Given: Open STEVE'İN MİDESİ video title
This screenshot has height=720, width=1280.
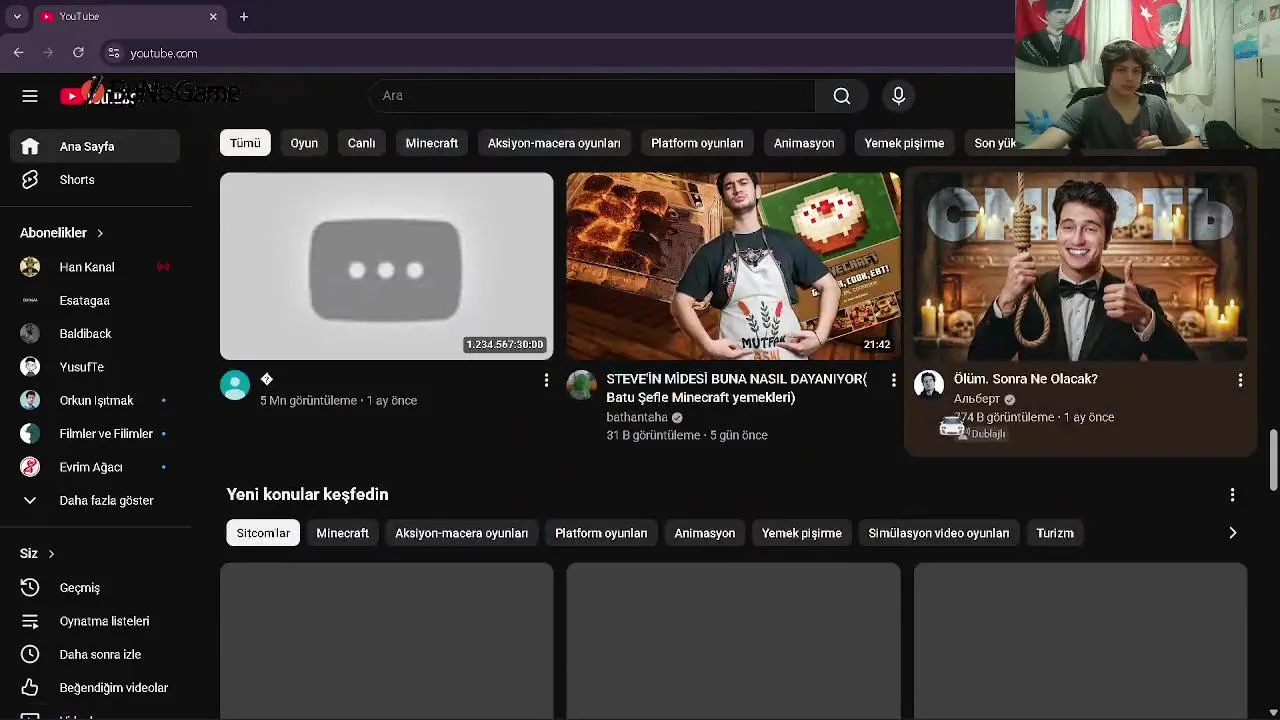Looking at the screenshot, I should pos(736,388).
